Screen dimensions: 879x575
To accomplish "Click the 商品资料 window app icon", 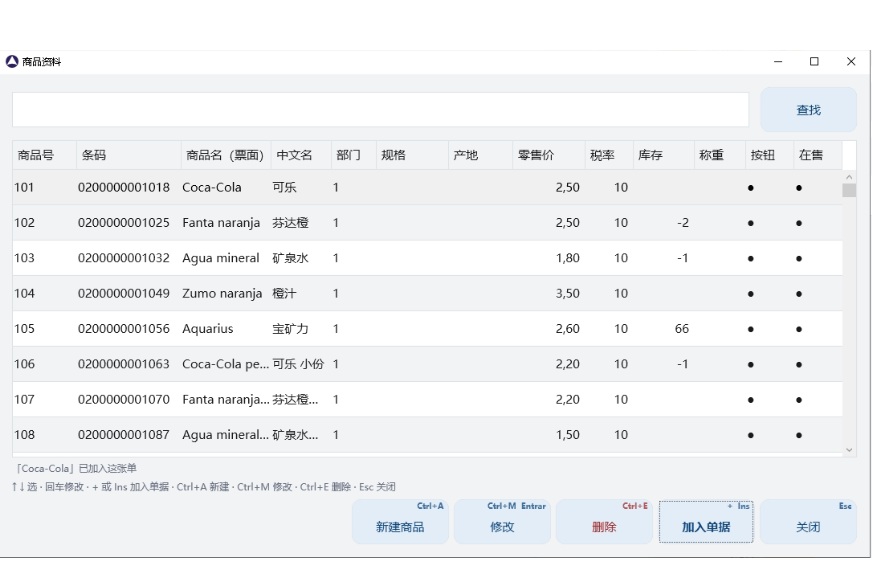I will point(12,61).
